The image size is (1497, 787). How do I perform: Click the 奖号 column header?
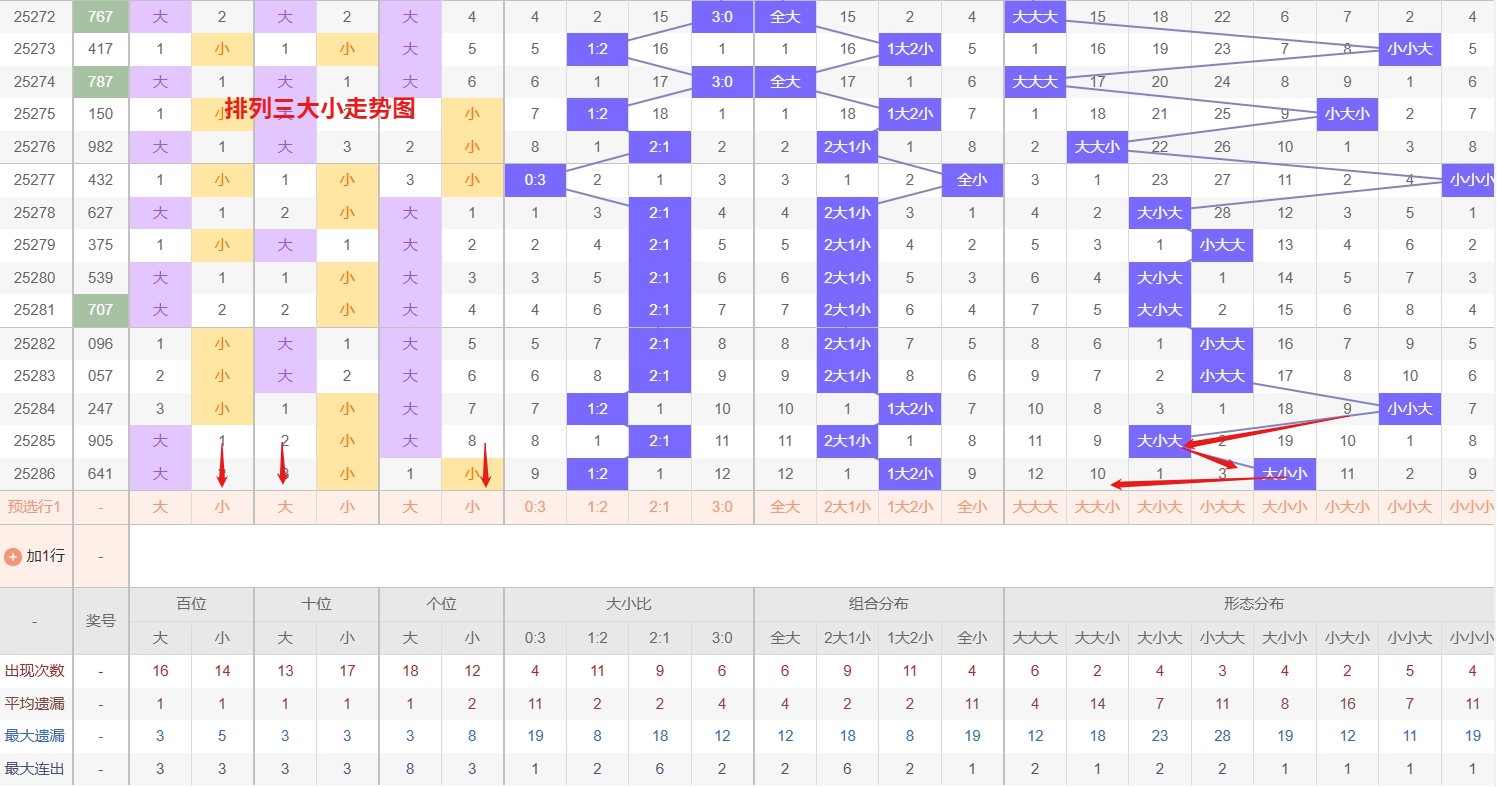click(x=101, y=621)
